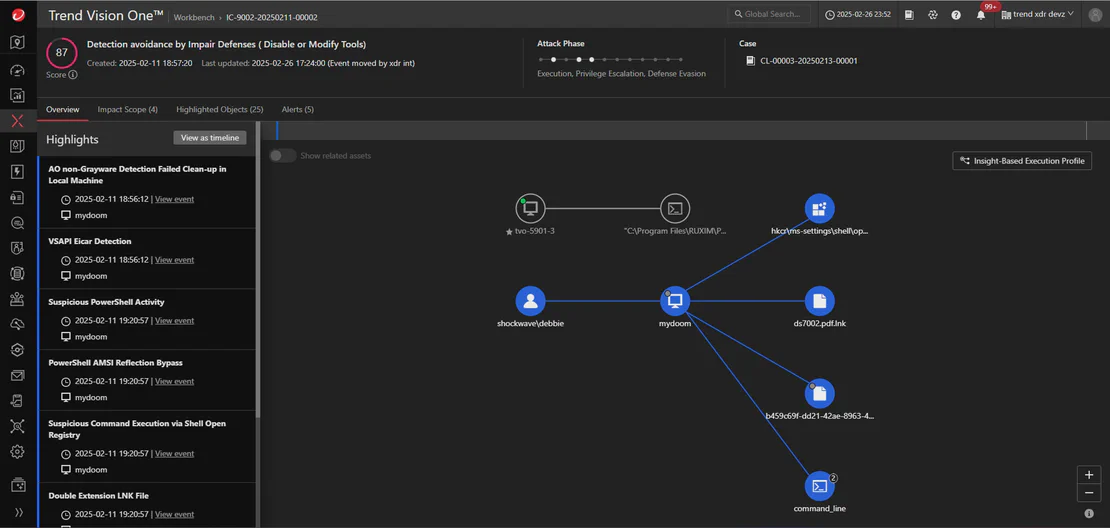Open the user avatar profile icon
Image resolution: width=1110 pixels, height=528 pixels.
pos(1094,14)
